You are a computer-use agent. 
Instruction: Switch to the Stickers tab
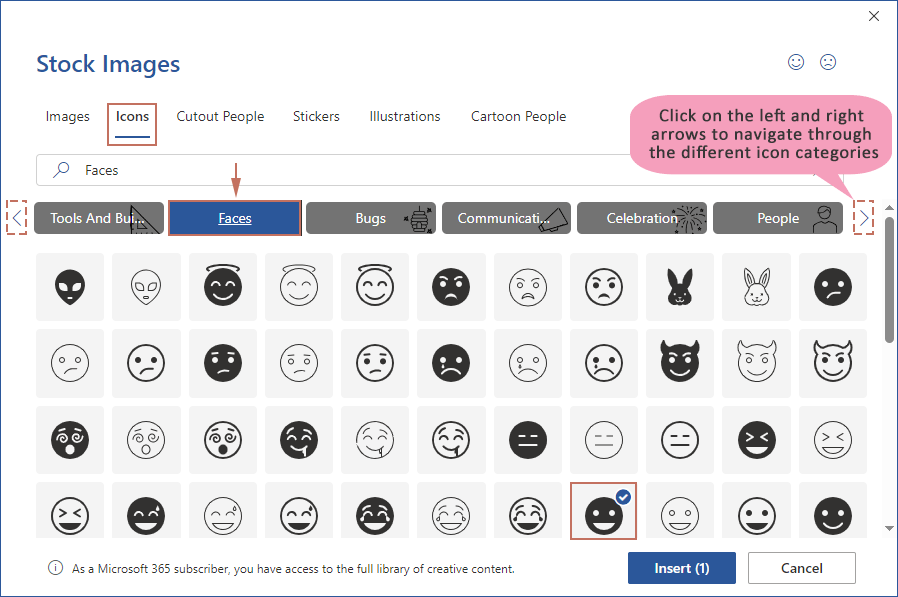[x=316, y=117]
